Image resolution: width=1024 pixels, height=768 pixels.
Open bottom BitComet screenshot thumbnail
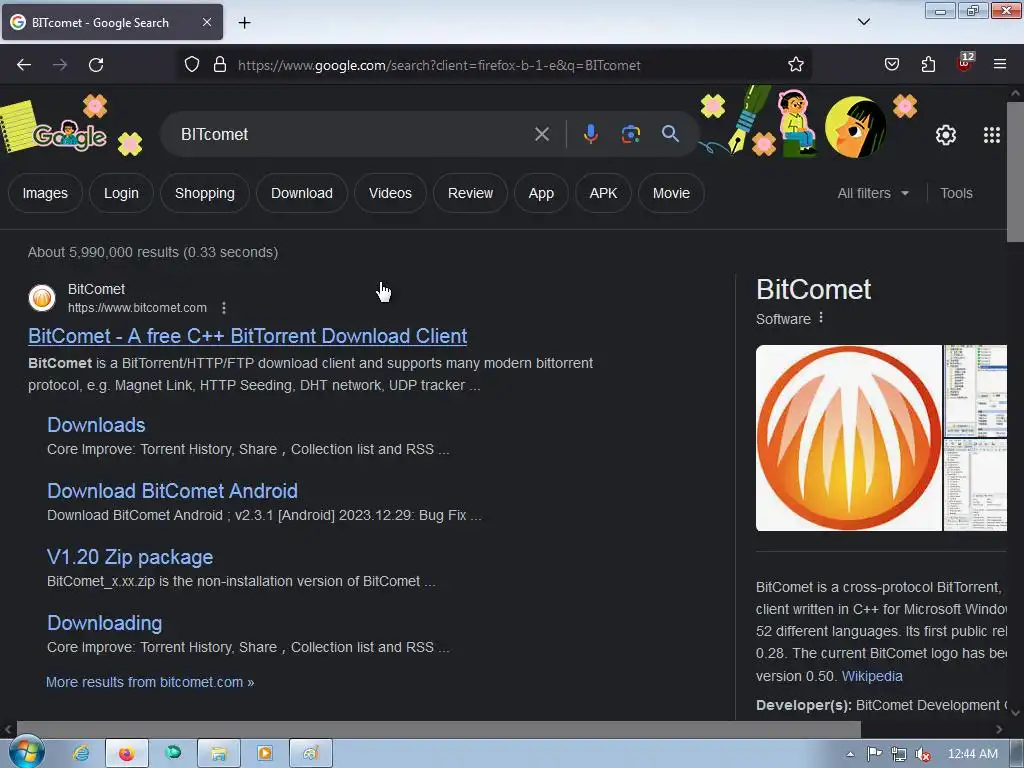tap(975, 485)
